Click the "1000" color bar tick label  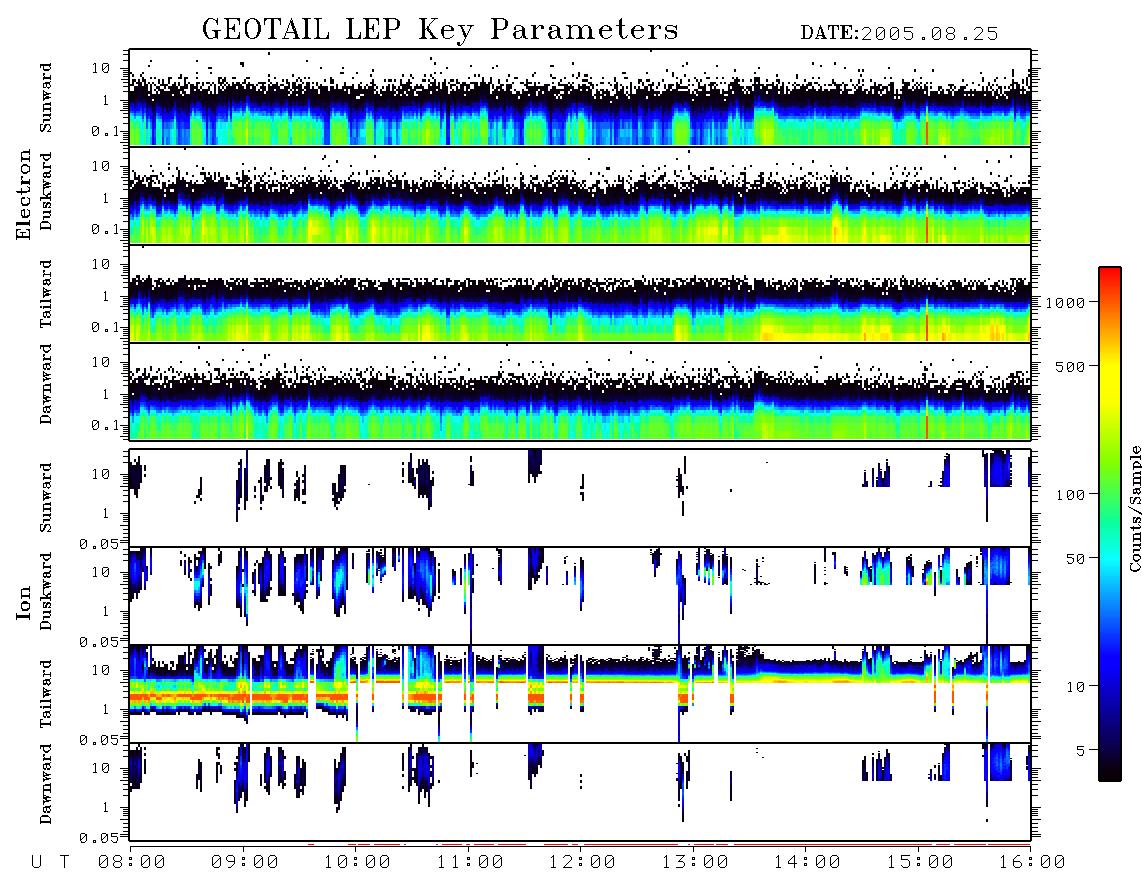[x=1065, y=303]
